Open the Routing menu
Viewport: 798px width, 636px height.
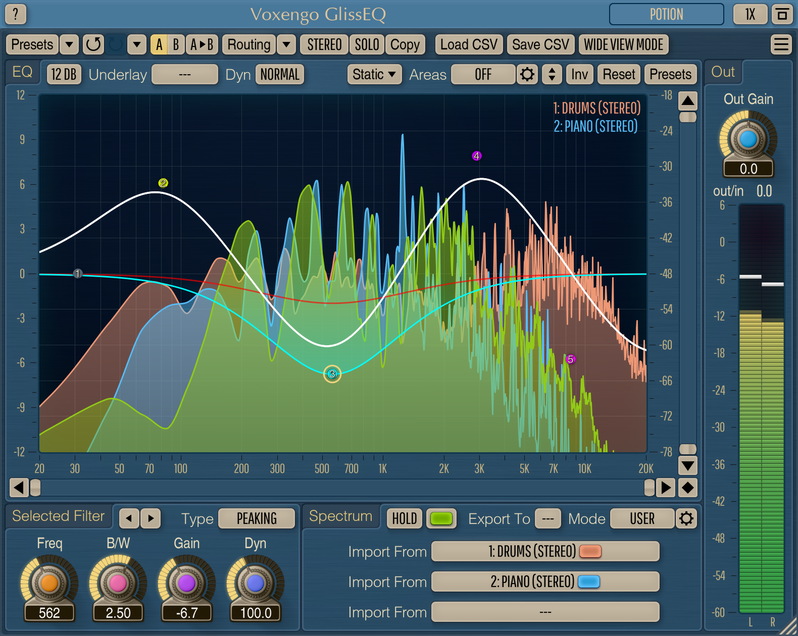coord(249,45)
